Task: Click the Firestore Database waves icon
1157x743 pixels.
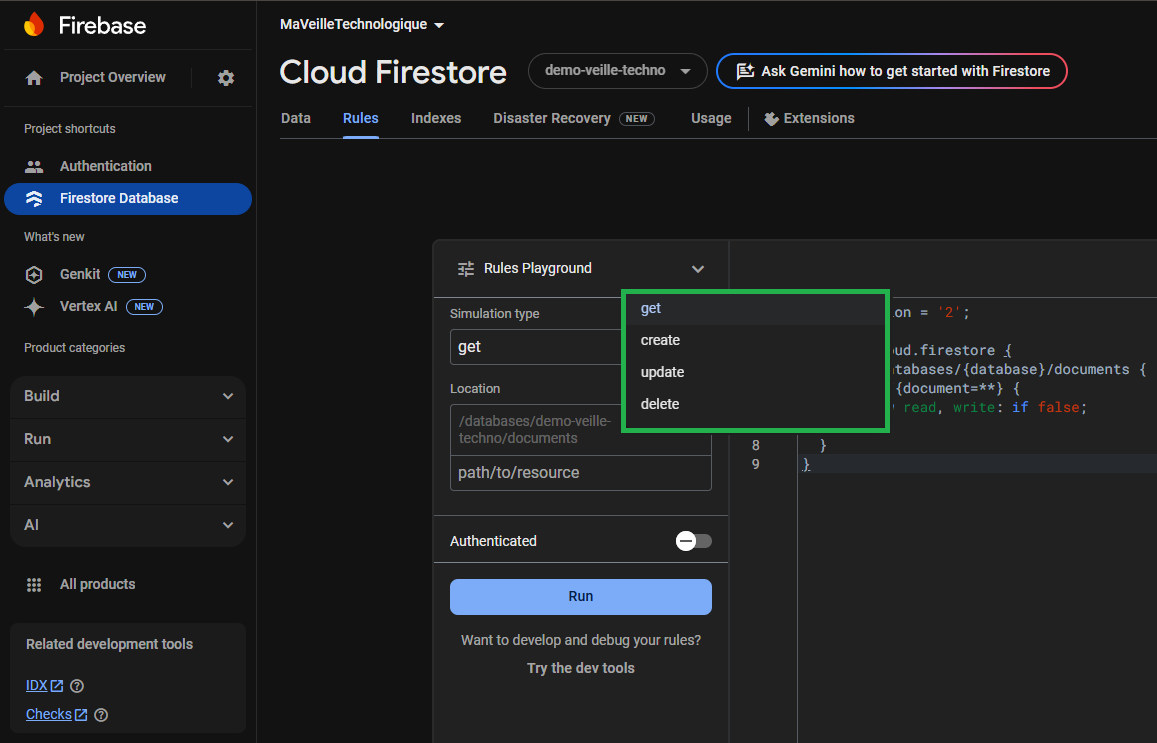Action: pyautogui.click(x=34, y=198)
